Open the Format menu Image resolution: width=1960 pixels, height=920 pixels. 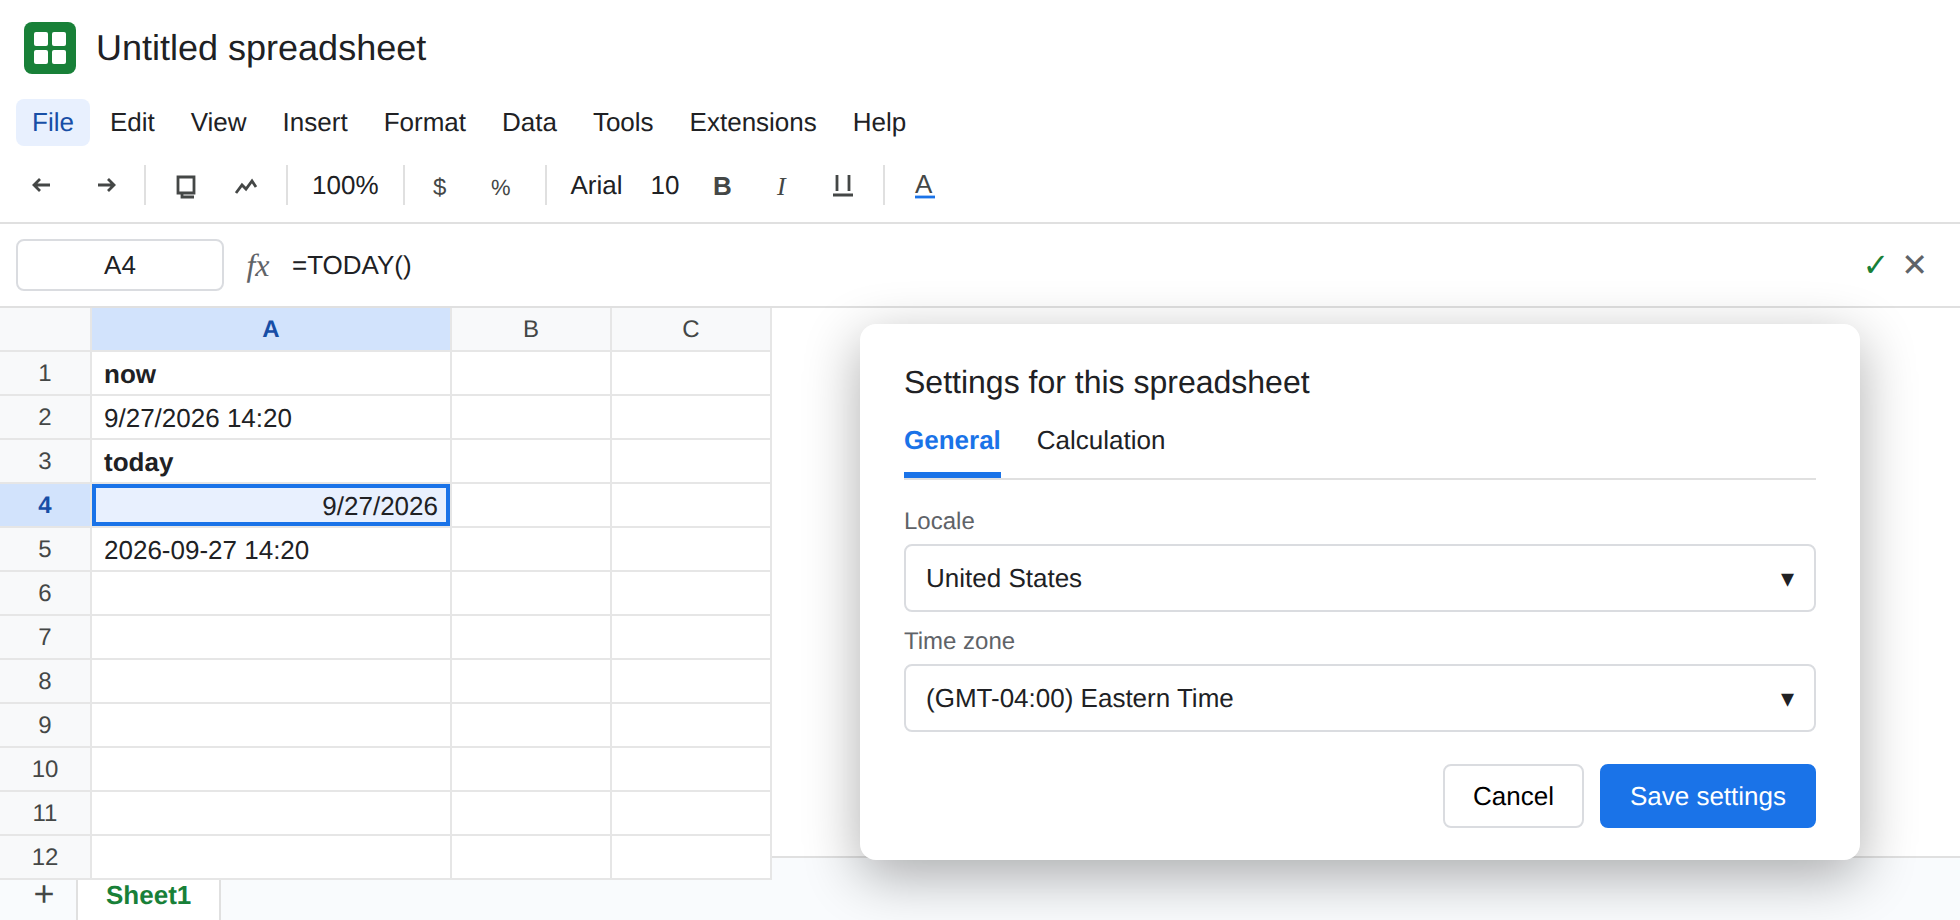425,122
